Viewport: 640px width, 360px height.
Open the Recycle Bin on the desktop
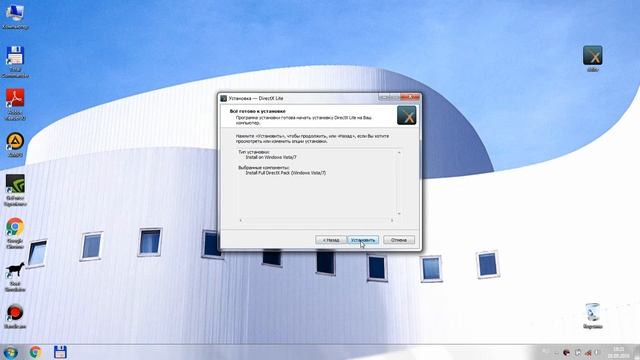[593, 316]
